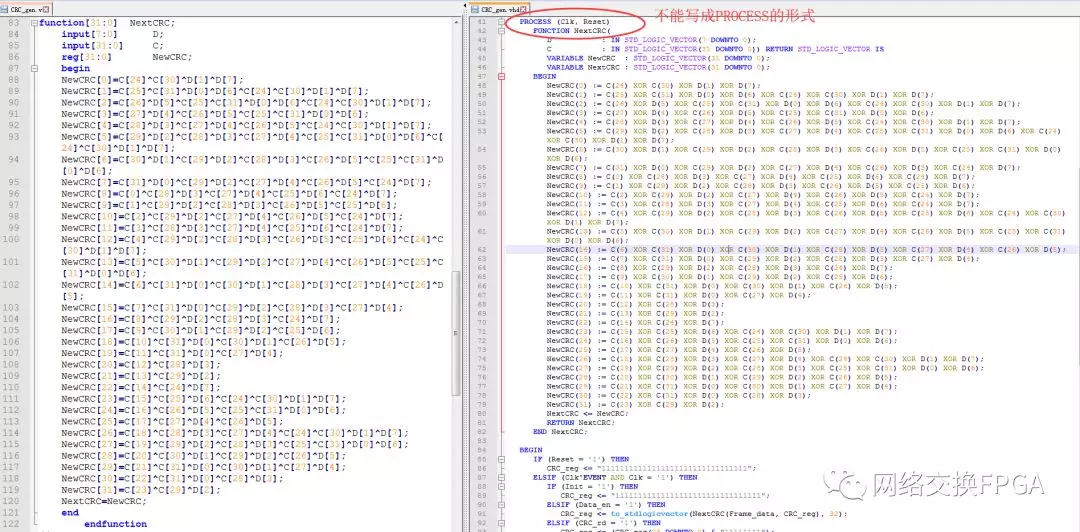Collapse the function block at line 83
This screenshot has height=532, width=1080.
click(34, 23)
